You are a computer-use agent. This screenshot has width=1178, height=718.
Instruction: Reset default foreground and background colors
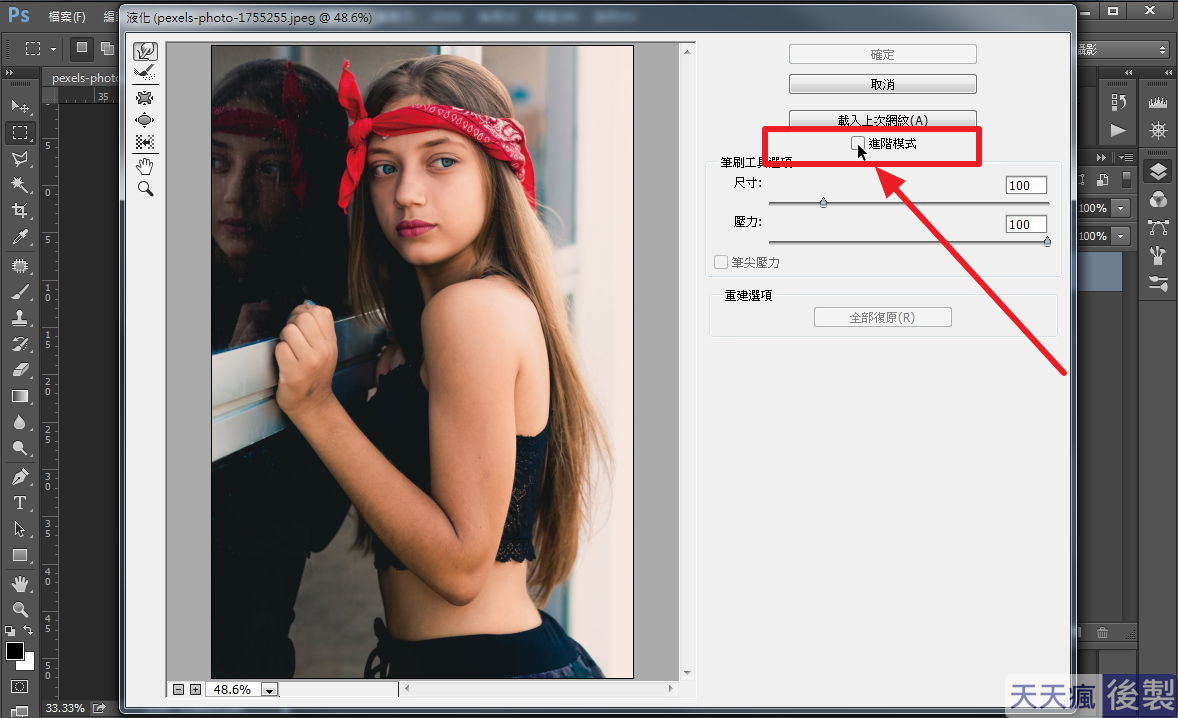coord(9,630)
